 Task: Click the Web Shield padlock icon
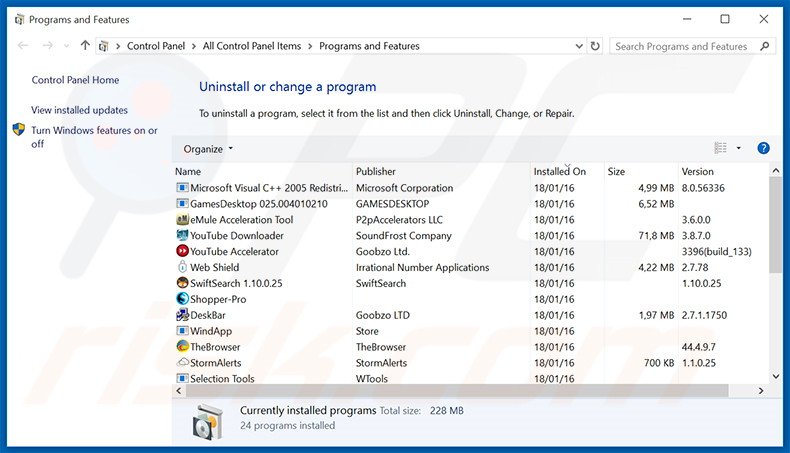click(182, 267)
